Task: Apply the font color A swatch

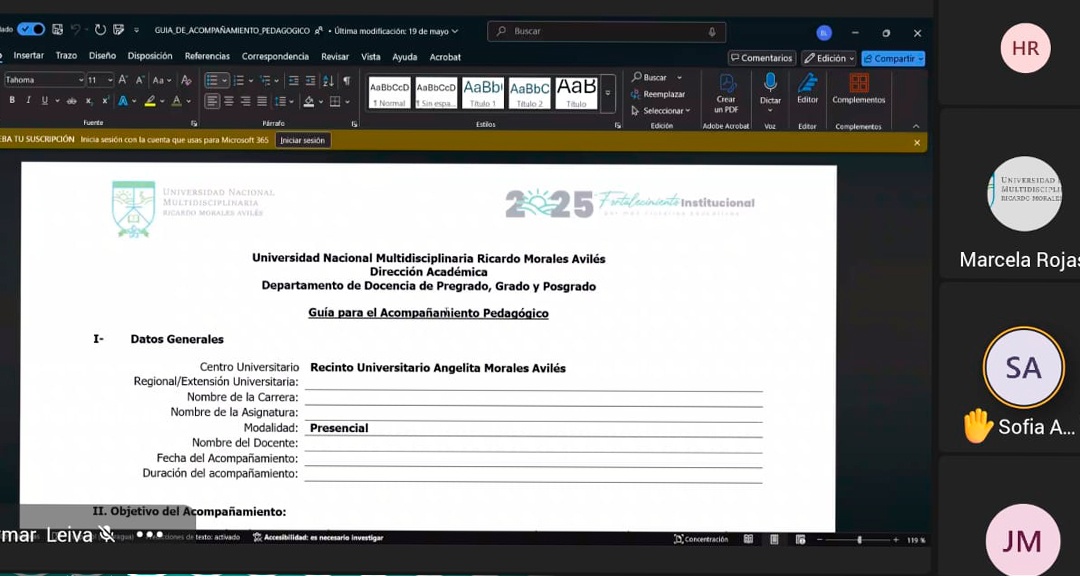Action: (176, 101)
